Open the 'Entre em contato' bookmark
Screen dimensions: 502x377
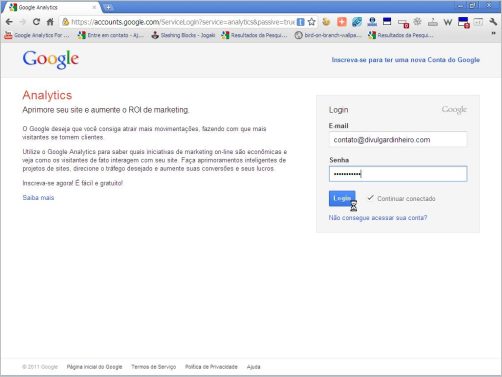point(111,35)
